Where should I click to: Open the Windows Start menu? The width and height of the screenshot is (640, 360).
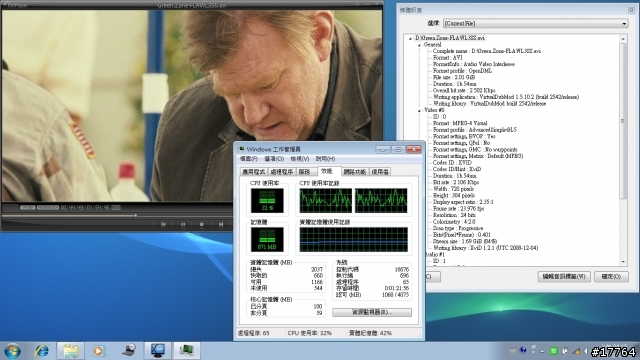tap(13, 351)
